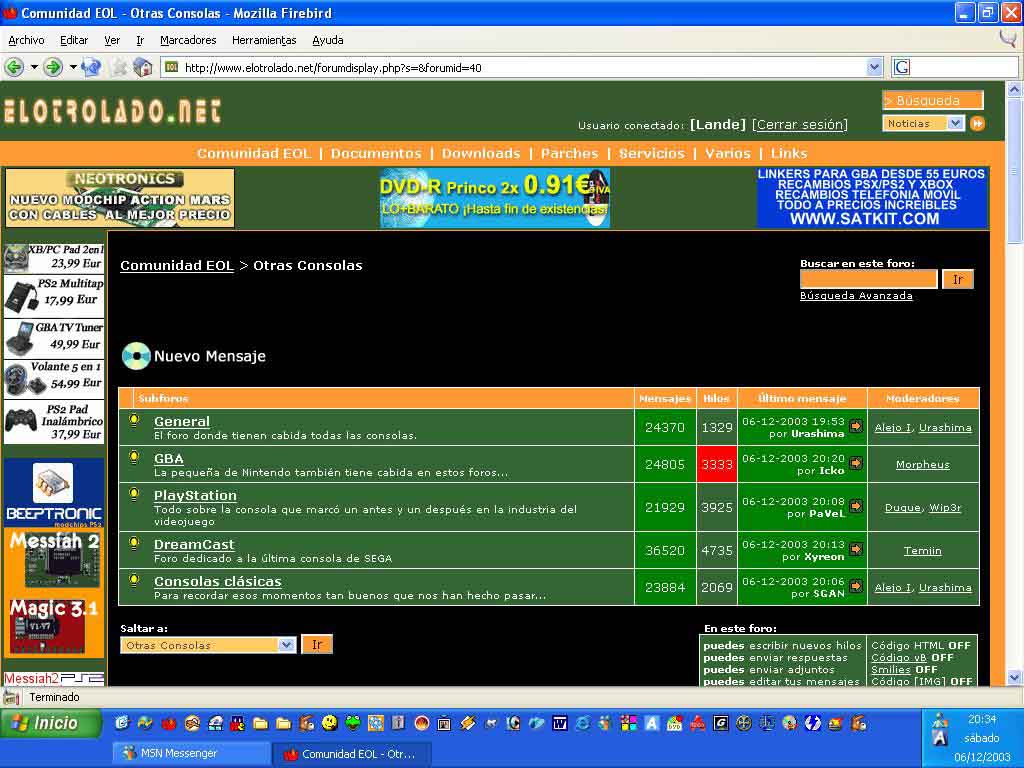Open last message arrow by SGAN

pyautogui.click(x=856, y=586)
